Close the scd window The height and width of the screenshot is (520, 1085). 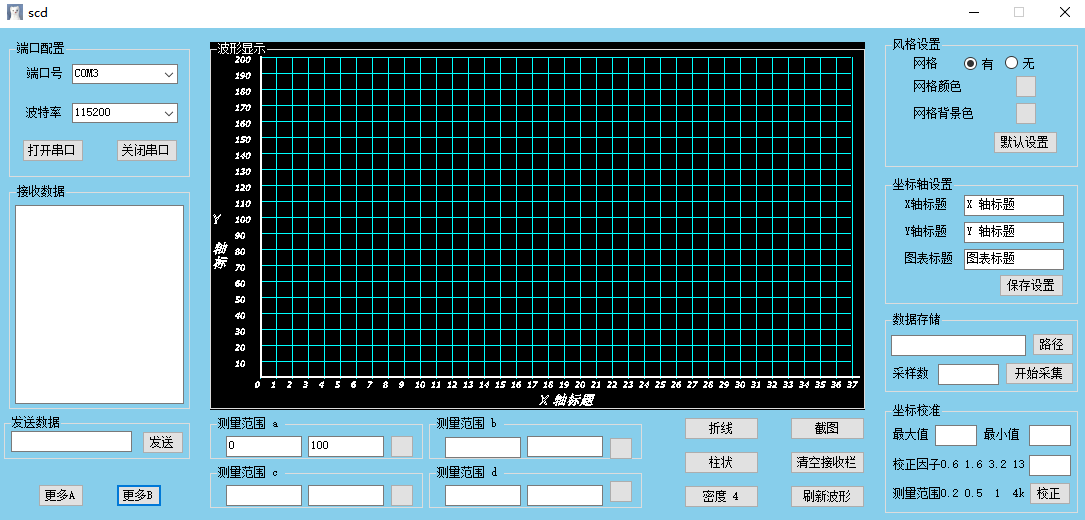[x=1065, y=12]
